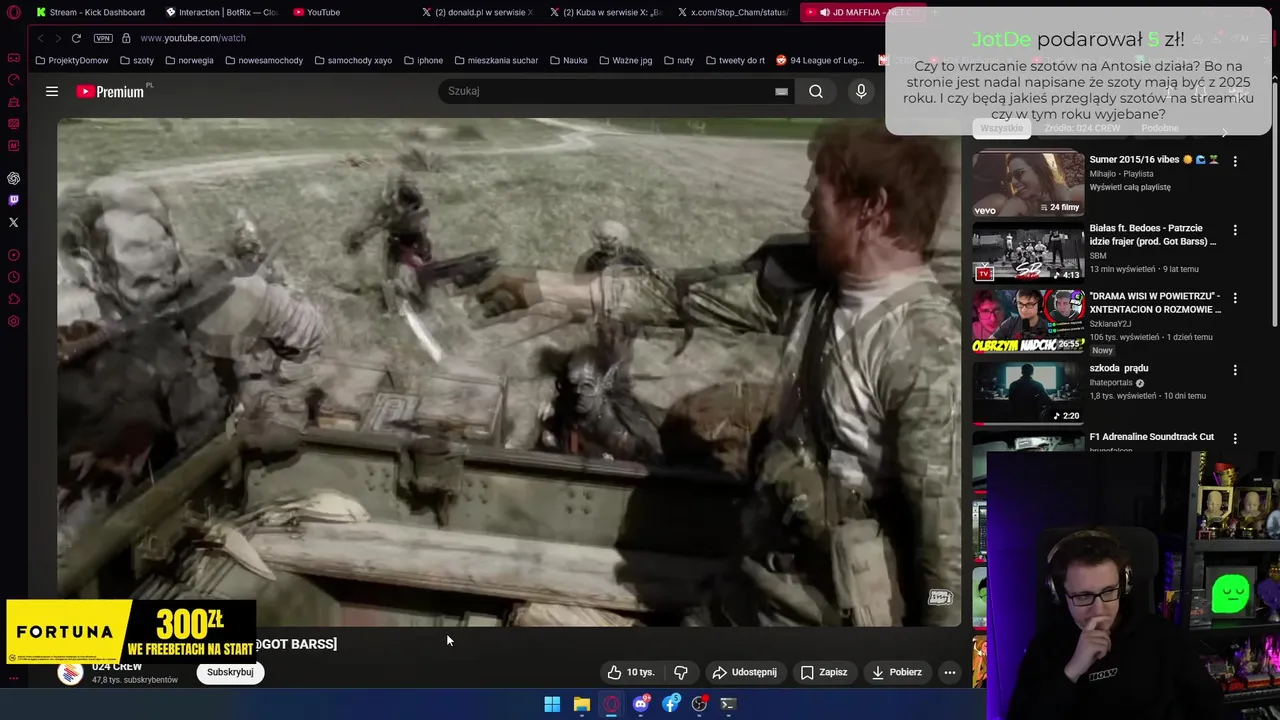Open the iphone bookmark folder
Image resolution: width=1280 pixels, height=720 pixels.
[x=424, y=60]
